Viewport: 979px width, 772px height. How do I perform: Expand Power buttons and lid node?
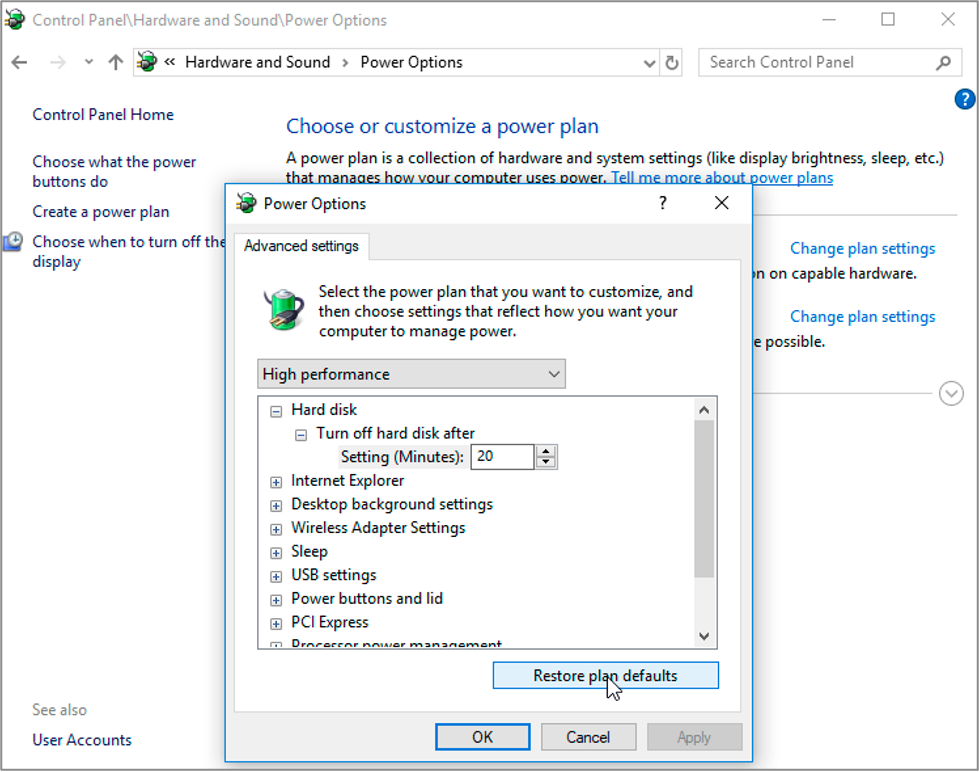tap(276, 600)
